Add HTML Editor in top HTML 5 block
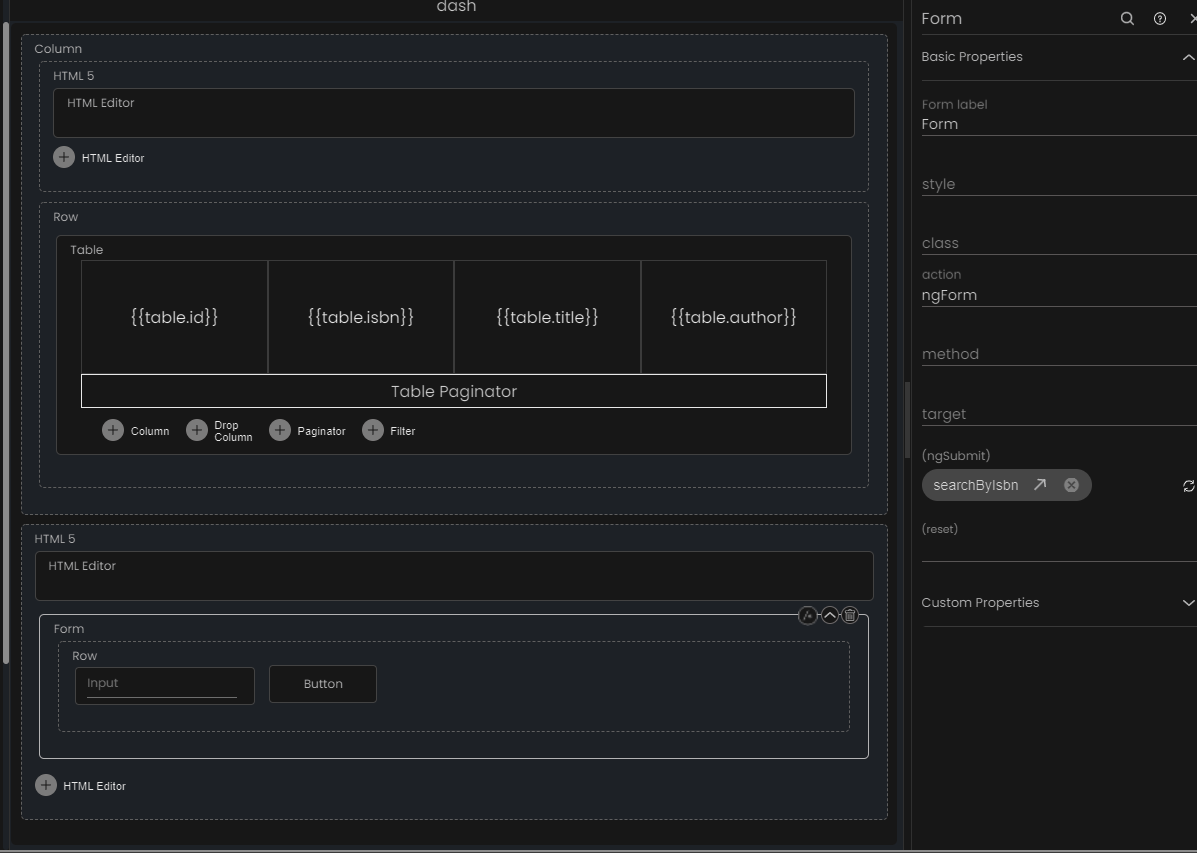Viewport: 1197px width, 853px height. [64, 157]
